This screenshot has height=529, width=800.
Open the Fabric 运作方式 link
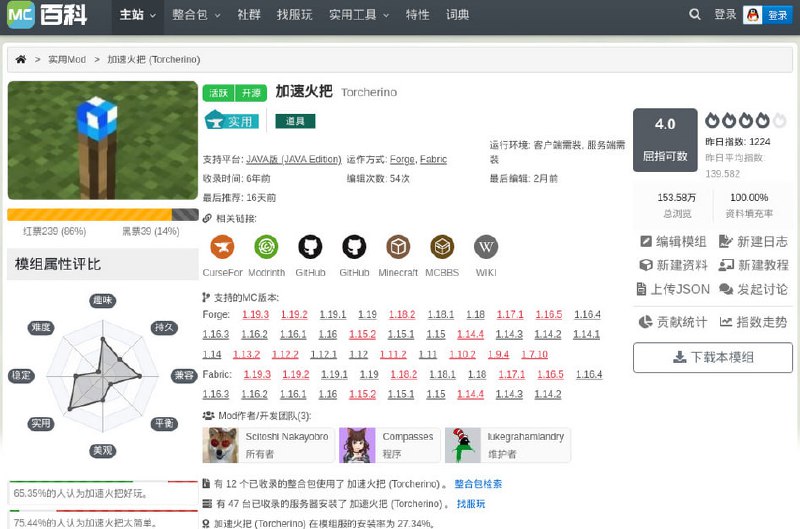point(434,159)
